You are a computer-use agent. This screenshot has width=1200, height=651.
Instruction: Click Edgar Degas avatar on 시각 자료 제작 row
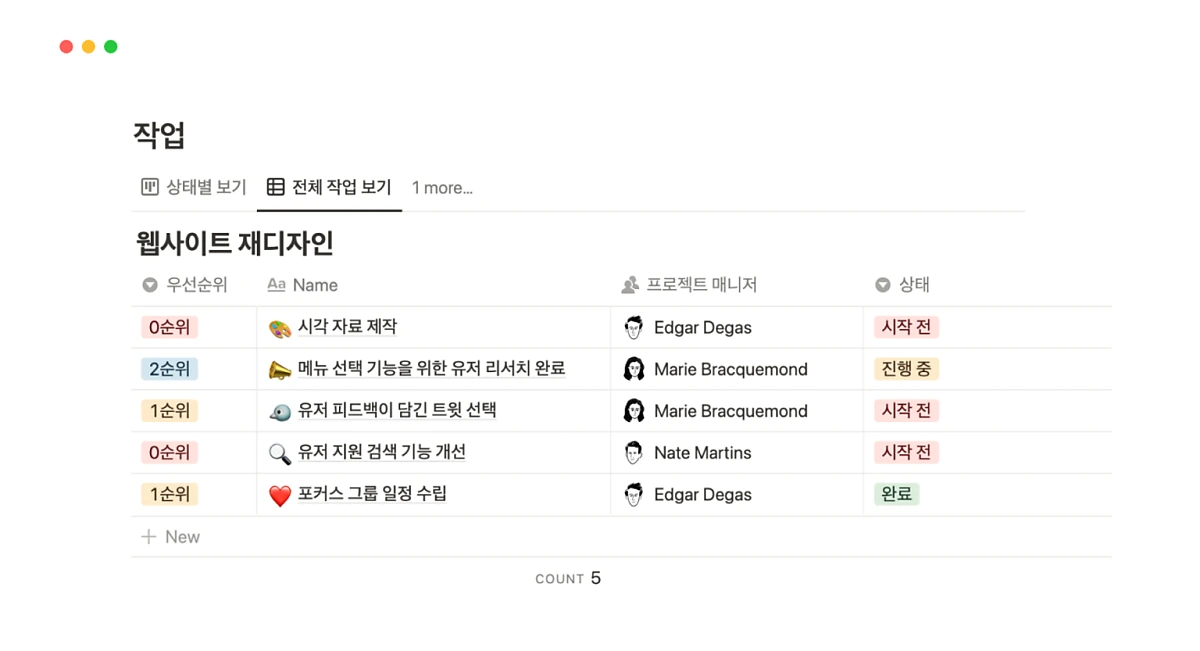click(634, 327)
